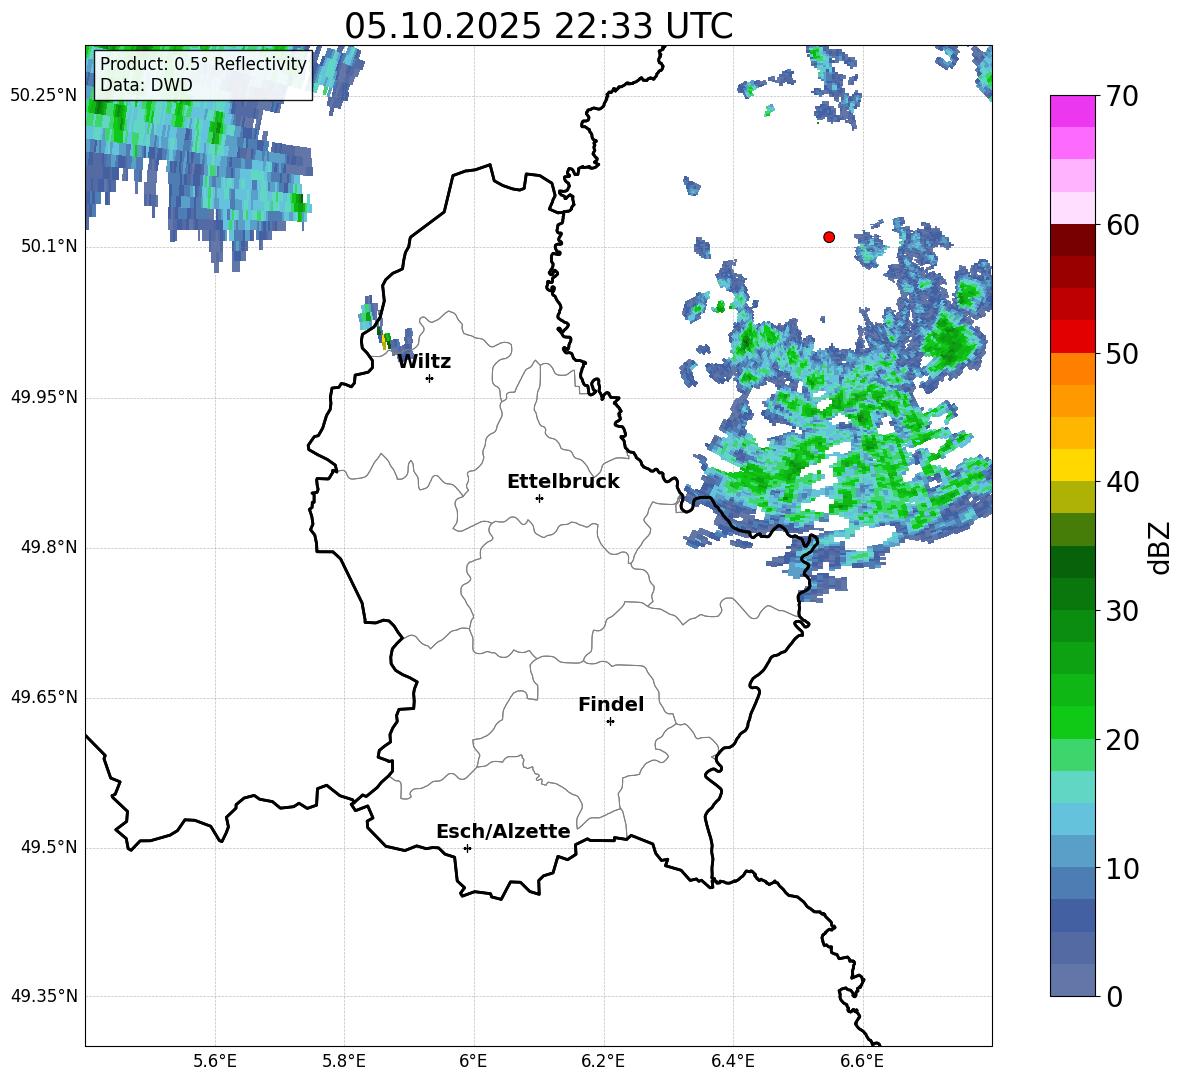The height and width of the screenshot is (1081, 1184).
Task: Click the 6.4°E longitude label
Action: tap(732, 1062)
